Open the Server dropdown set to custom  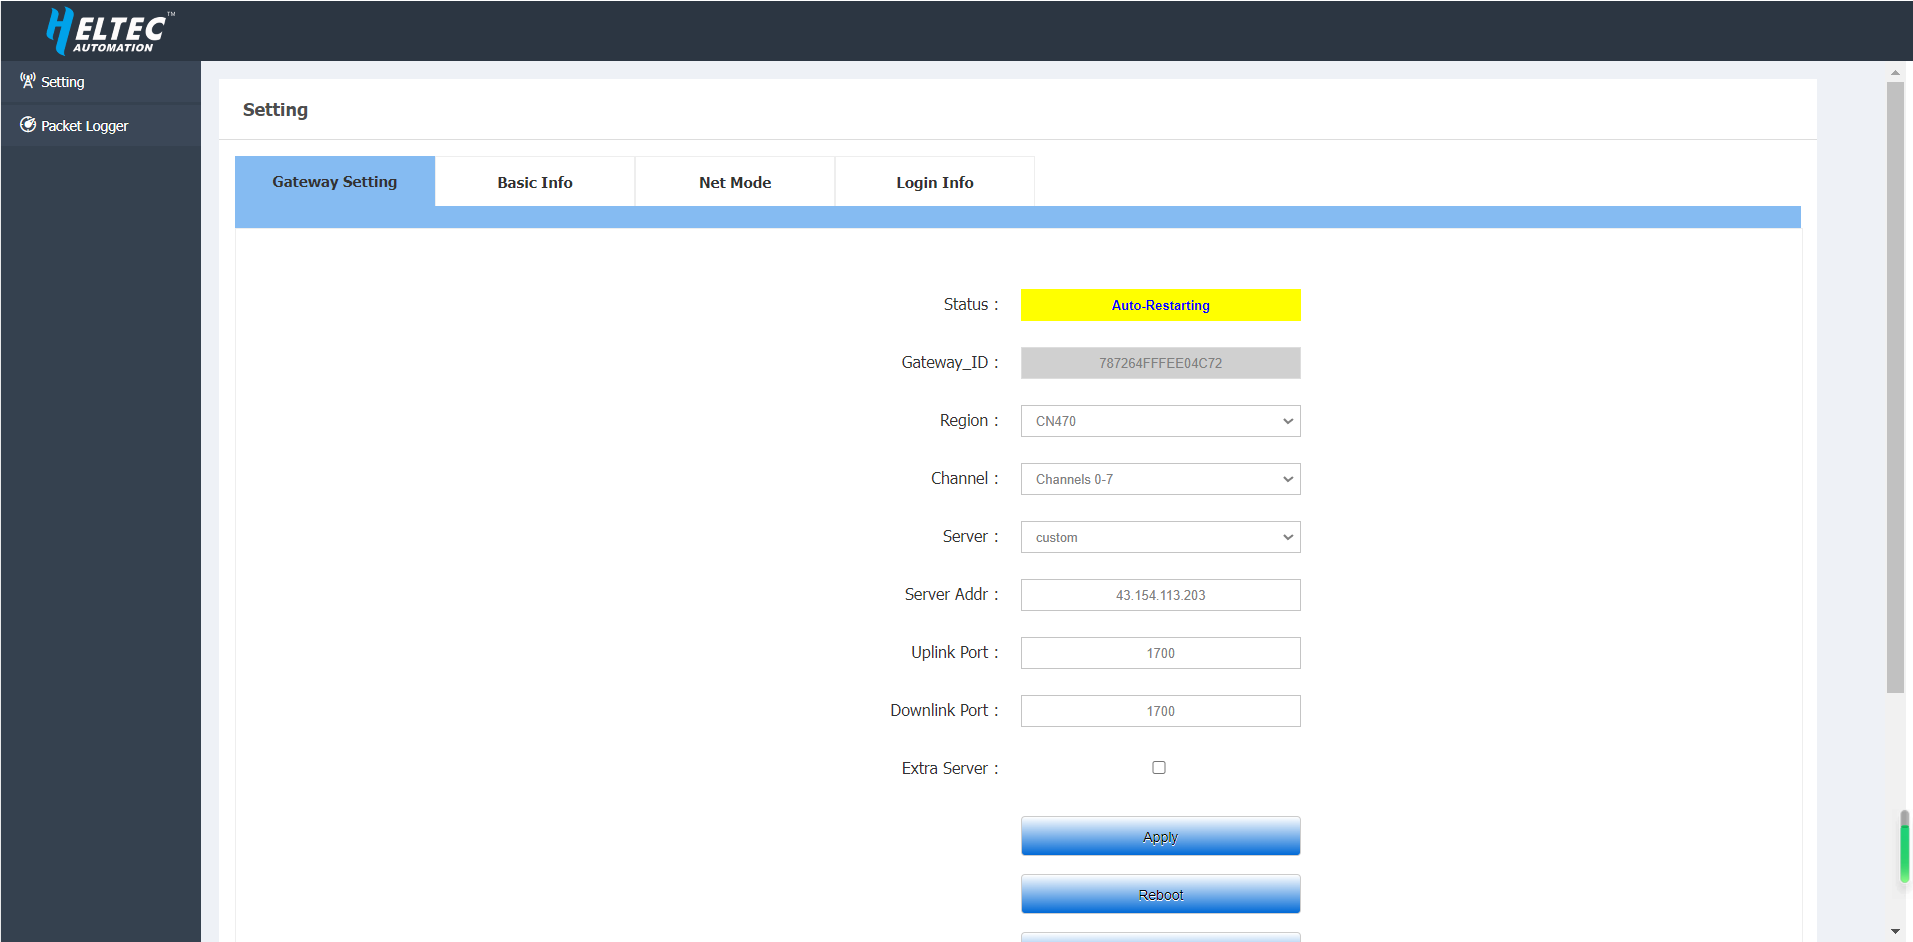click(x=1160, y=537)
